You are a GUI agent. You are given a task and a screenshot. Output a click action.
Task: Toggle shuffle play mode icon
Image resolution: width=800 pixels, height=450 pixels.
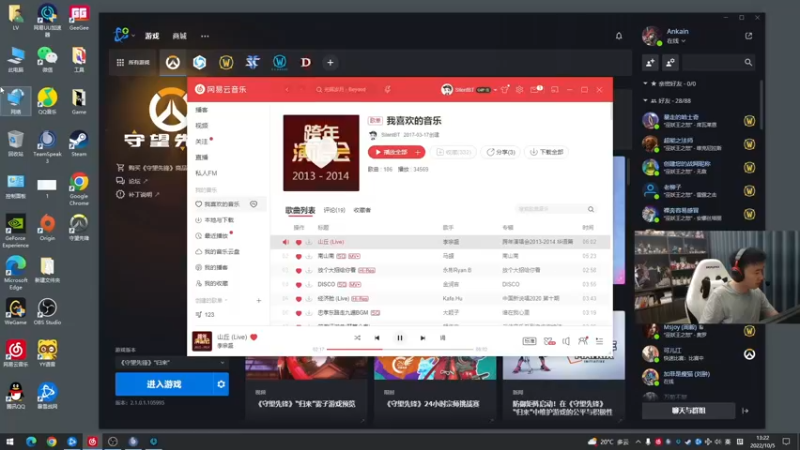(357, 338)
